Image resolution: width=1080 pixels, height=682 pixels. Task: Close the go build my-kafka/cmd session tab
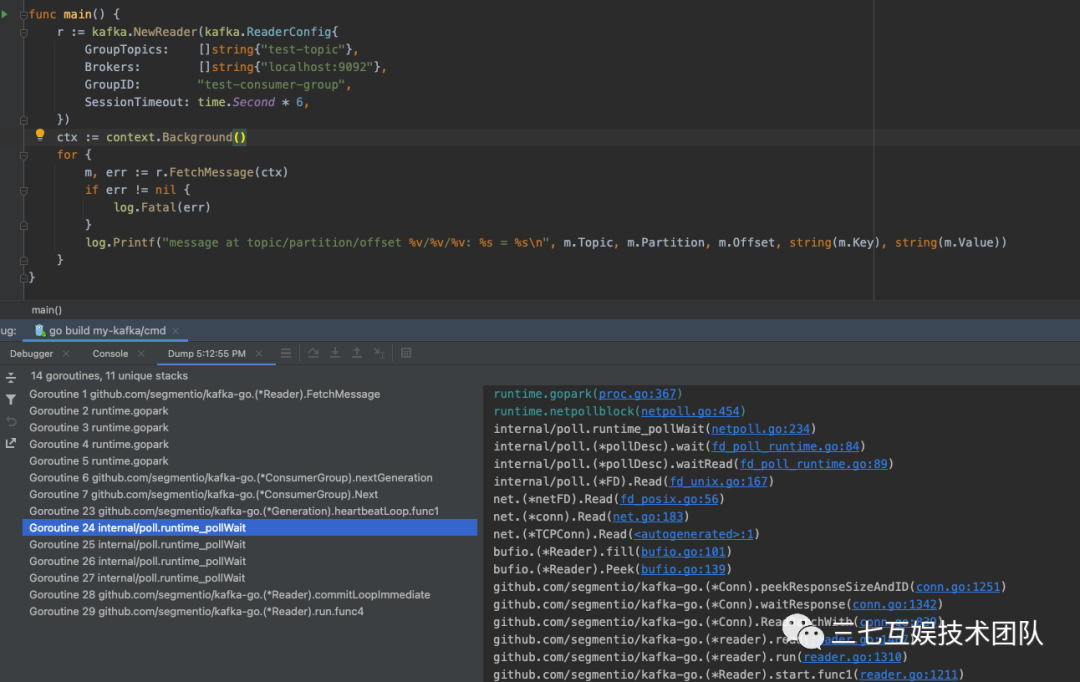pos(176,331)
